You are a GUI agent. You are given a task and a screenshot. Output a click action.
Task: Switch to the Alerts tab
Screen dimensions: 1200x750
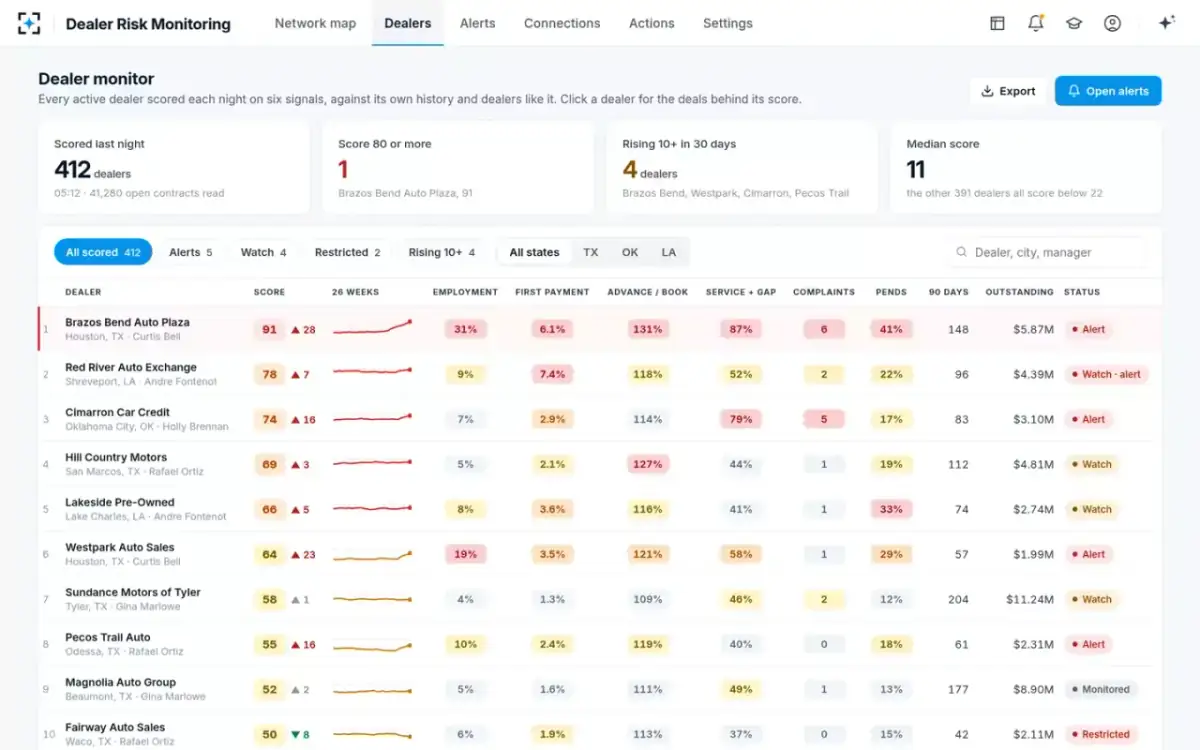click(477, 23)
